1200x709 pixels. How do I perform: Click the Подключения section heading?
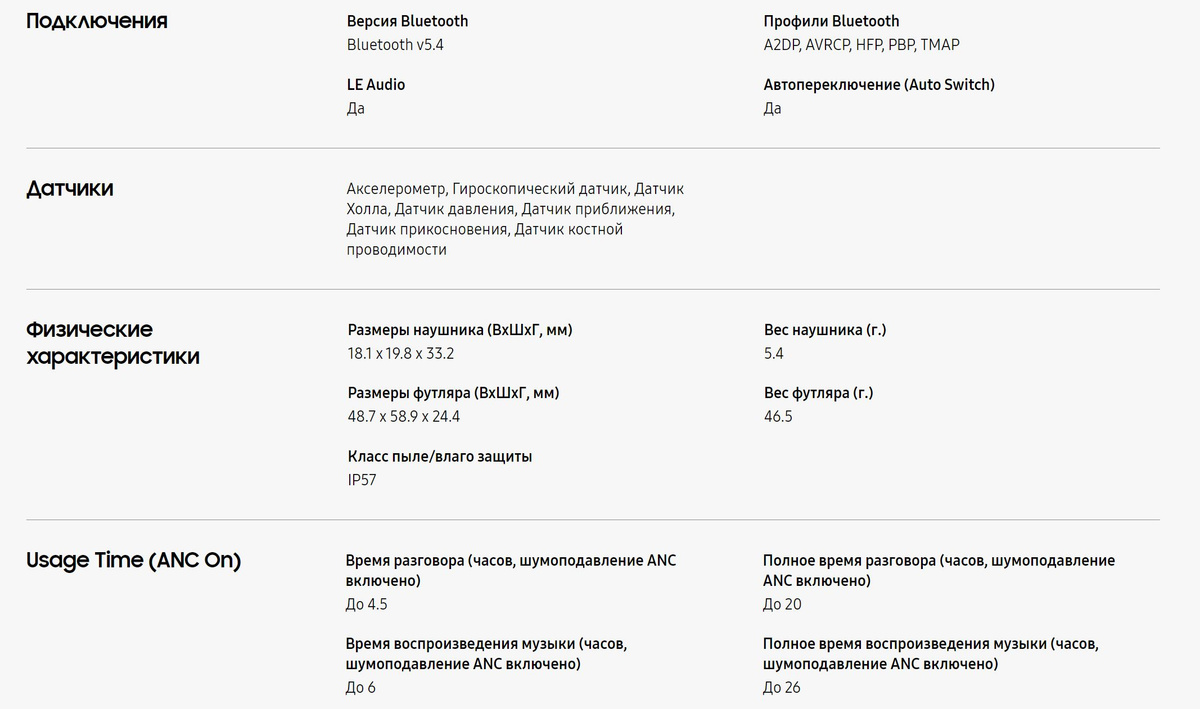pyautogui.click(x=96, y=21)
